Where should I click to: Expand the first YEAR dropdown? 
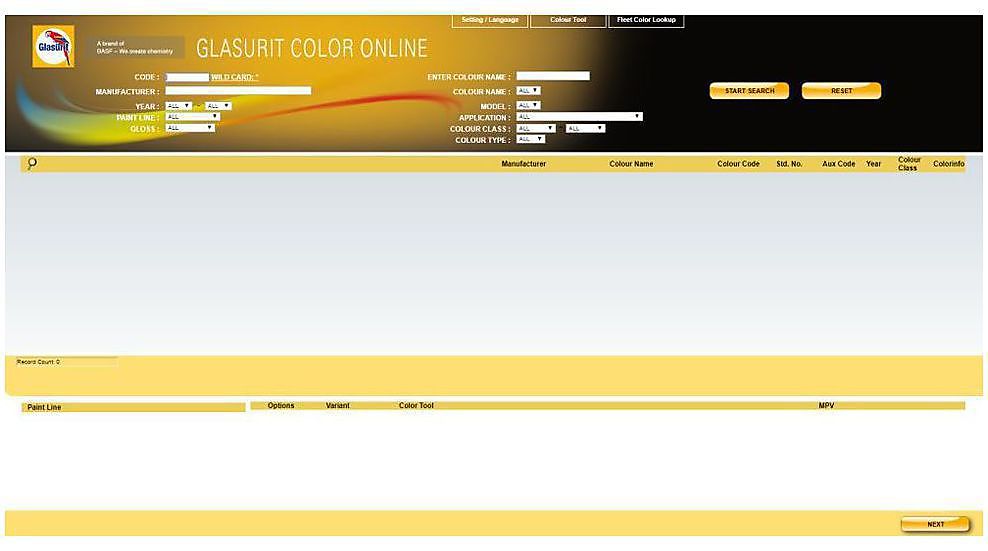pyautogui.click(x=179, y=106)
